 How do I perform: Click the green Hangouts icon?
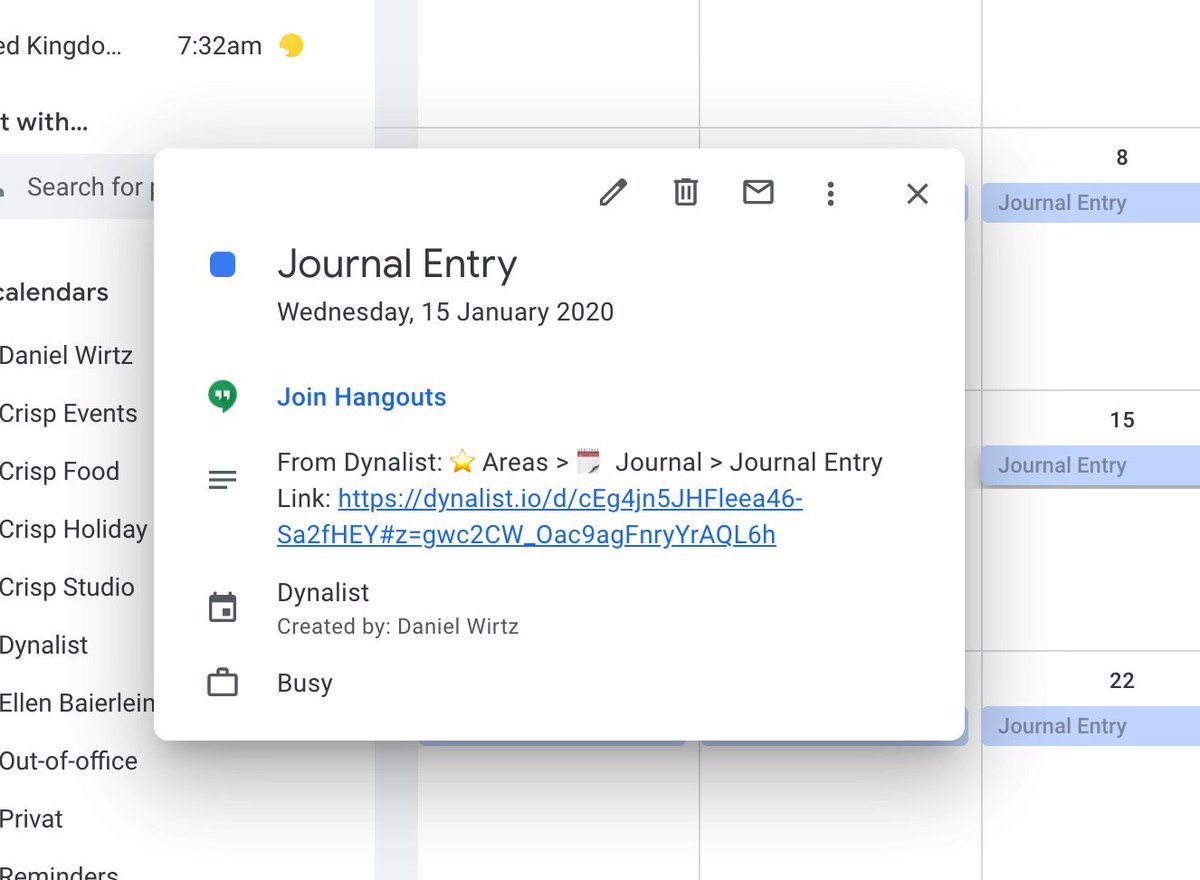222,397
